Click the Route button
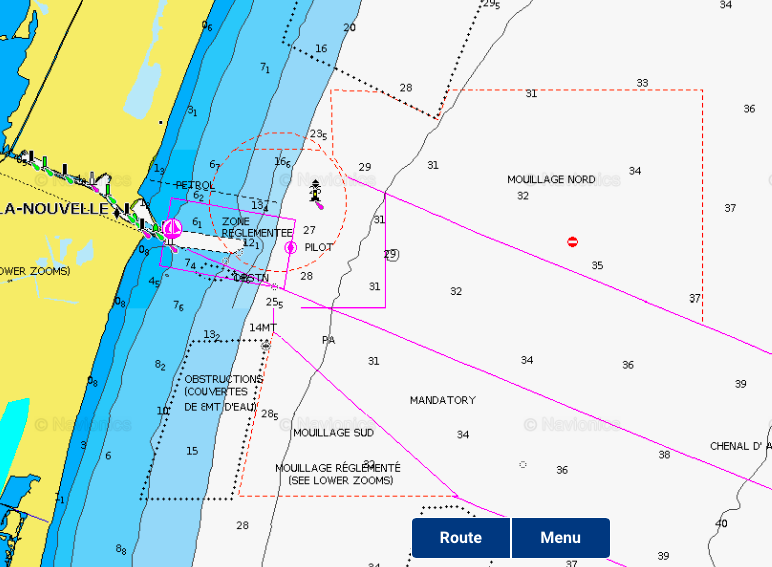Viewport: 772px width, 567px height. tap(460, 538)
